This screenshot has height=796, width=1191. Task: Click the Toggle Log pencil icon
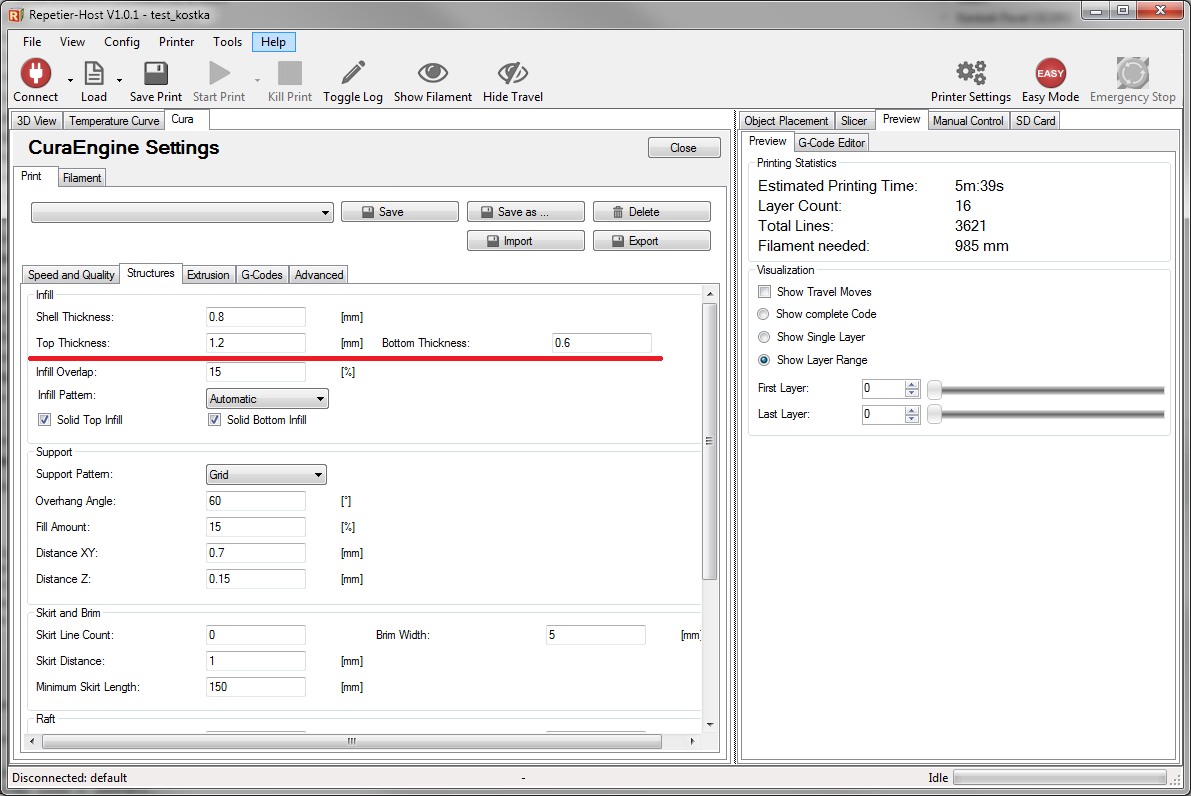coord(352,73)
